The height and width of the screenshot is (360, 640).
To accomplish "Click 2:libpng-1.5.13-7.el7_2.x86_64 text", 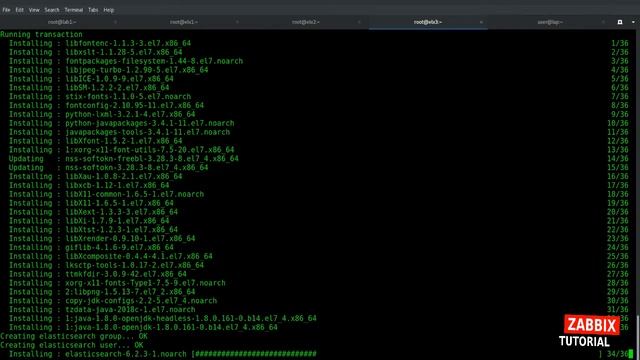I will (130, 292).
